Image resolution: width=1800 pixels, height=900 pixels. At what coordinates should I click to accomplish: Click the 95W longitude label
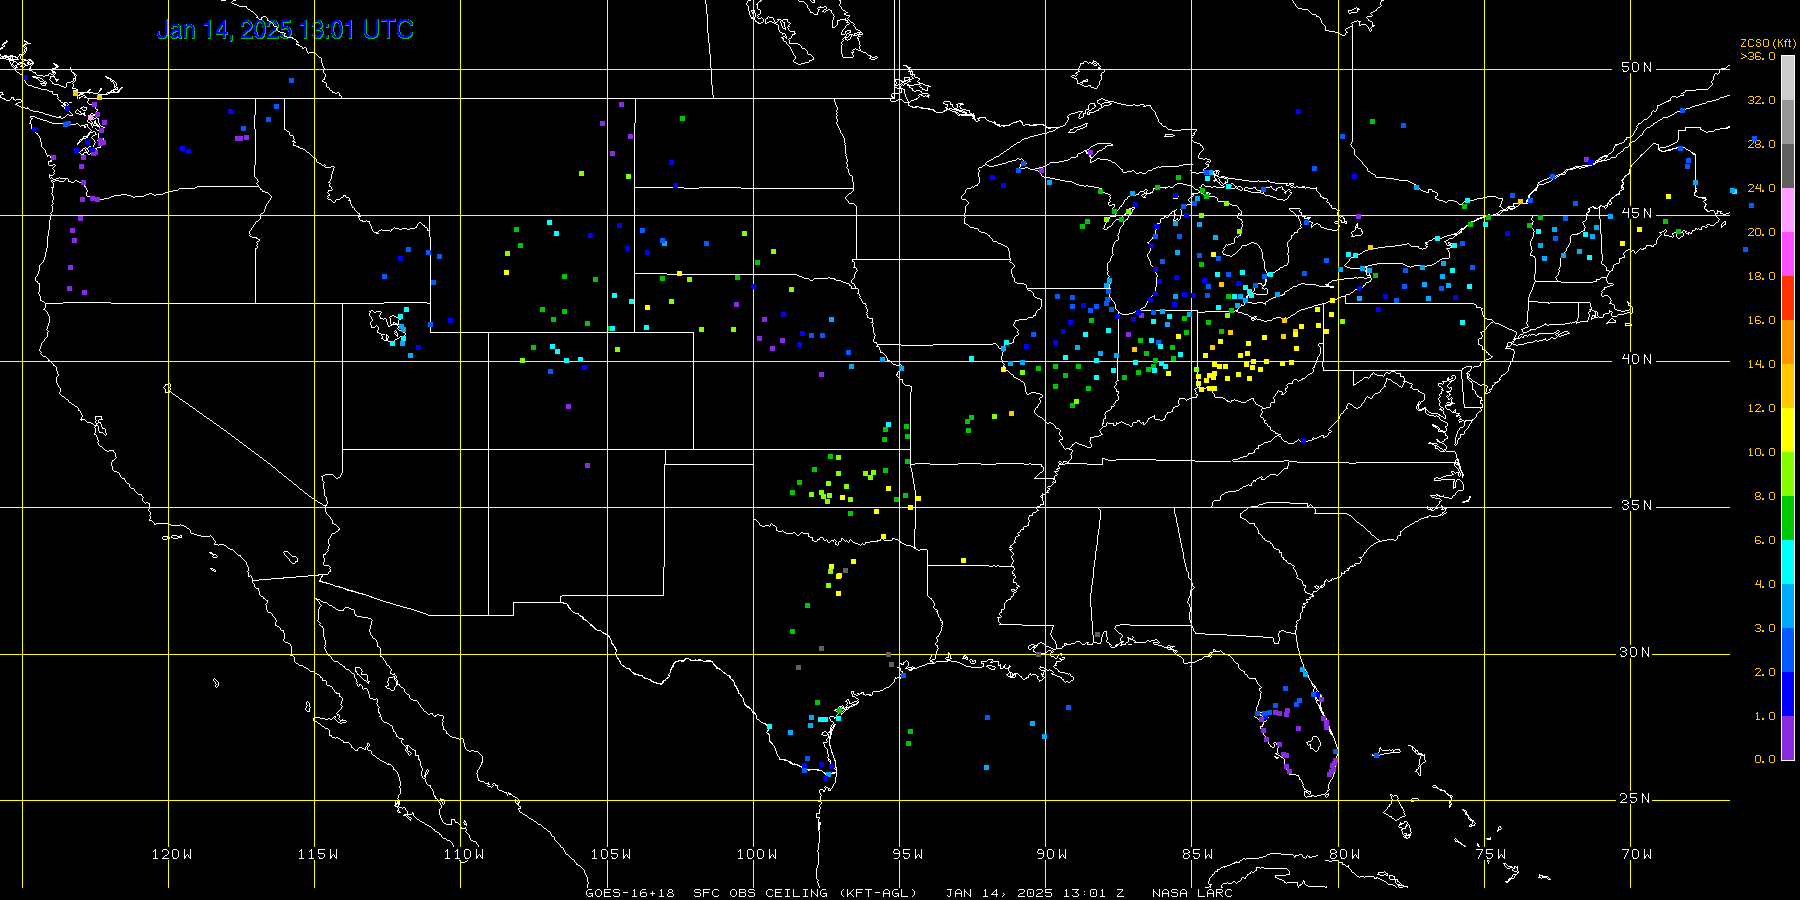[908, 854]
